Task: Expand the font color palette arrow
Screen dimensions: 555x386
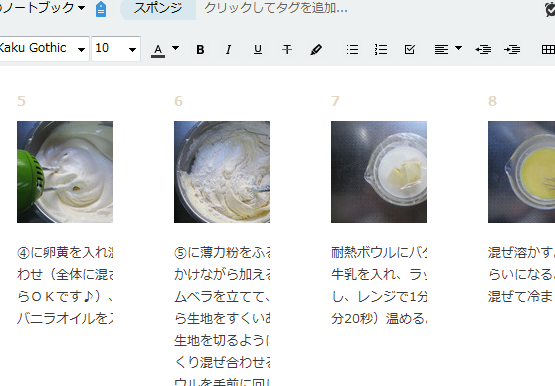Action: (x=176, y=48)
